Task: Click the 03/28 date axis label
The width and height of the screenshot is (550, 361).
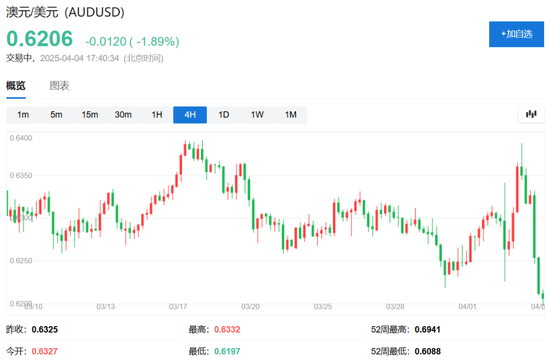Action: [x=395, y=307]
